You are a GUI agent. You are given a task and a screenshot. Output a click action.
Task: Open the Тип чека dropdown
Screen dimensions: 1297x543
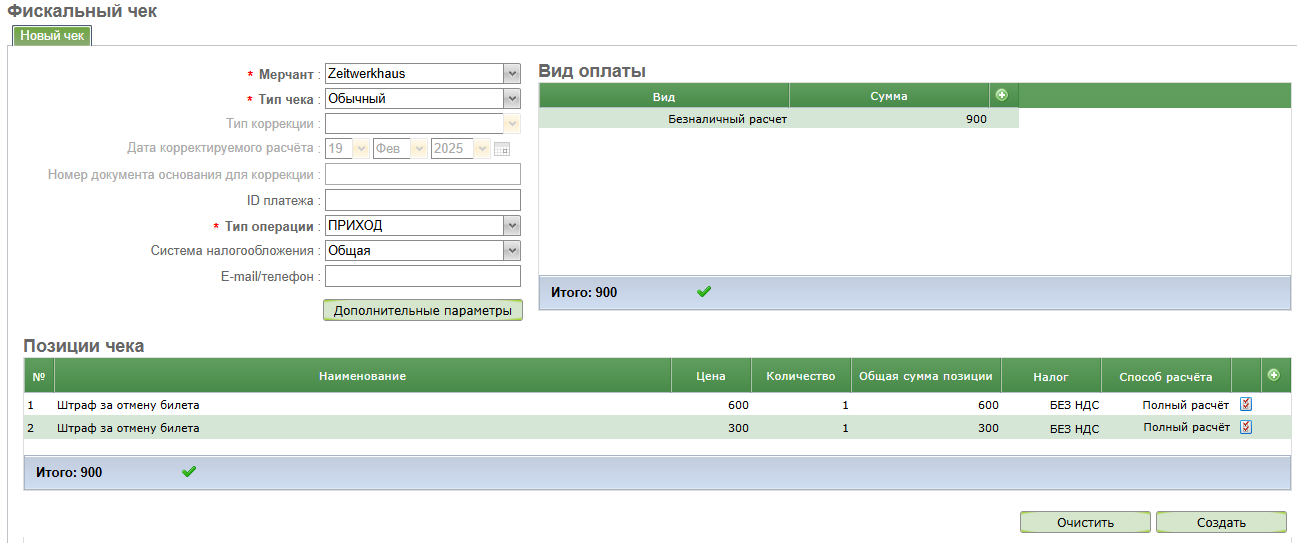tap(511, 99)
